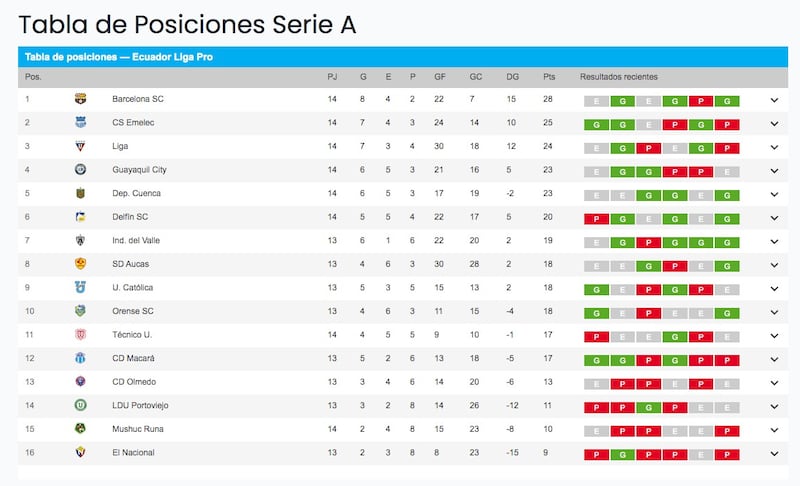This screenshot has height=486, width=800.
Task: Expand the El Nacional row chevron
Action: [x=774, y=453]
